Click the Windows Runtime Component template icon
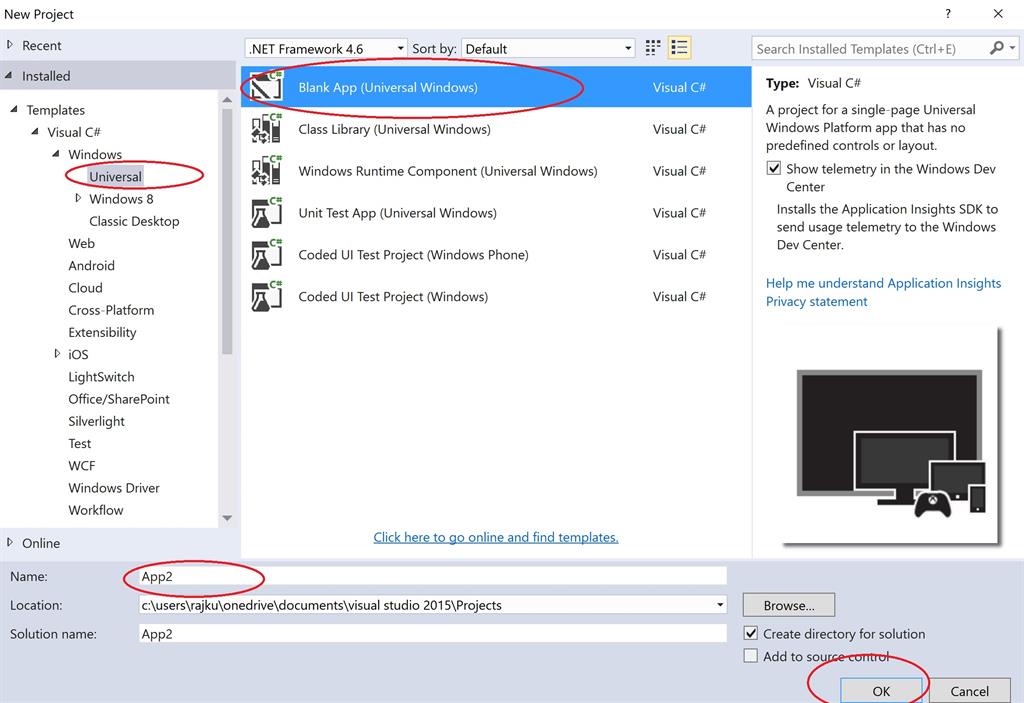 point(267,171)
